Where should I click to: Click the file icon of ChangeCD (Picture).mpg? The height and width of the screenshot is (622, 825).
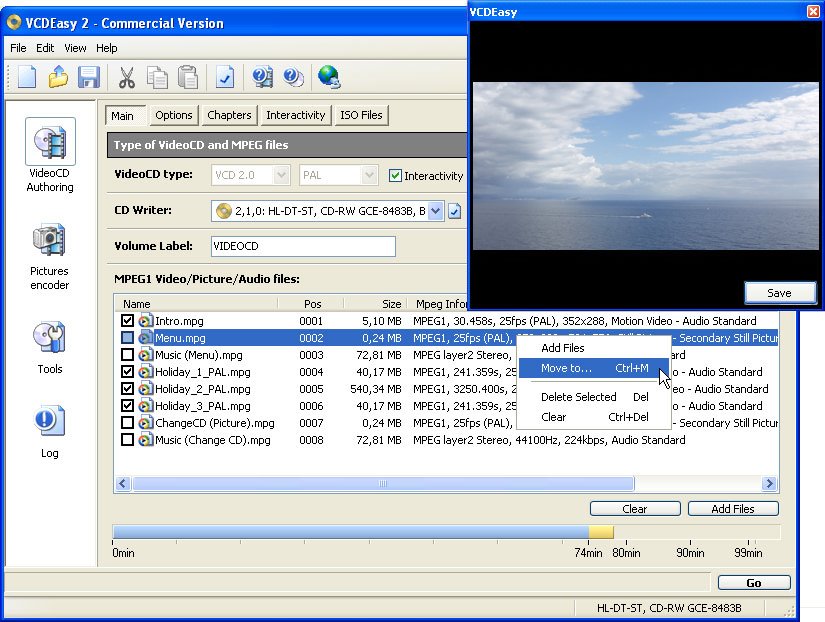click(145, 423)
